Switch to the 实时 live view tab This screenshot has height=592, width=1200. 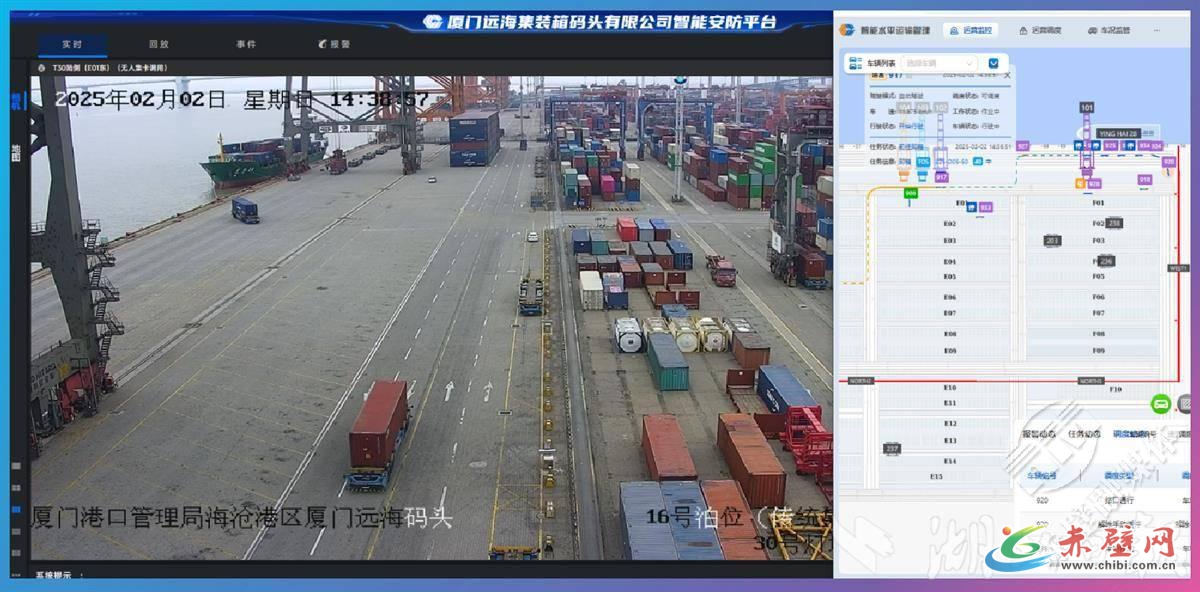(x=72, y=44)
